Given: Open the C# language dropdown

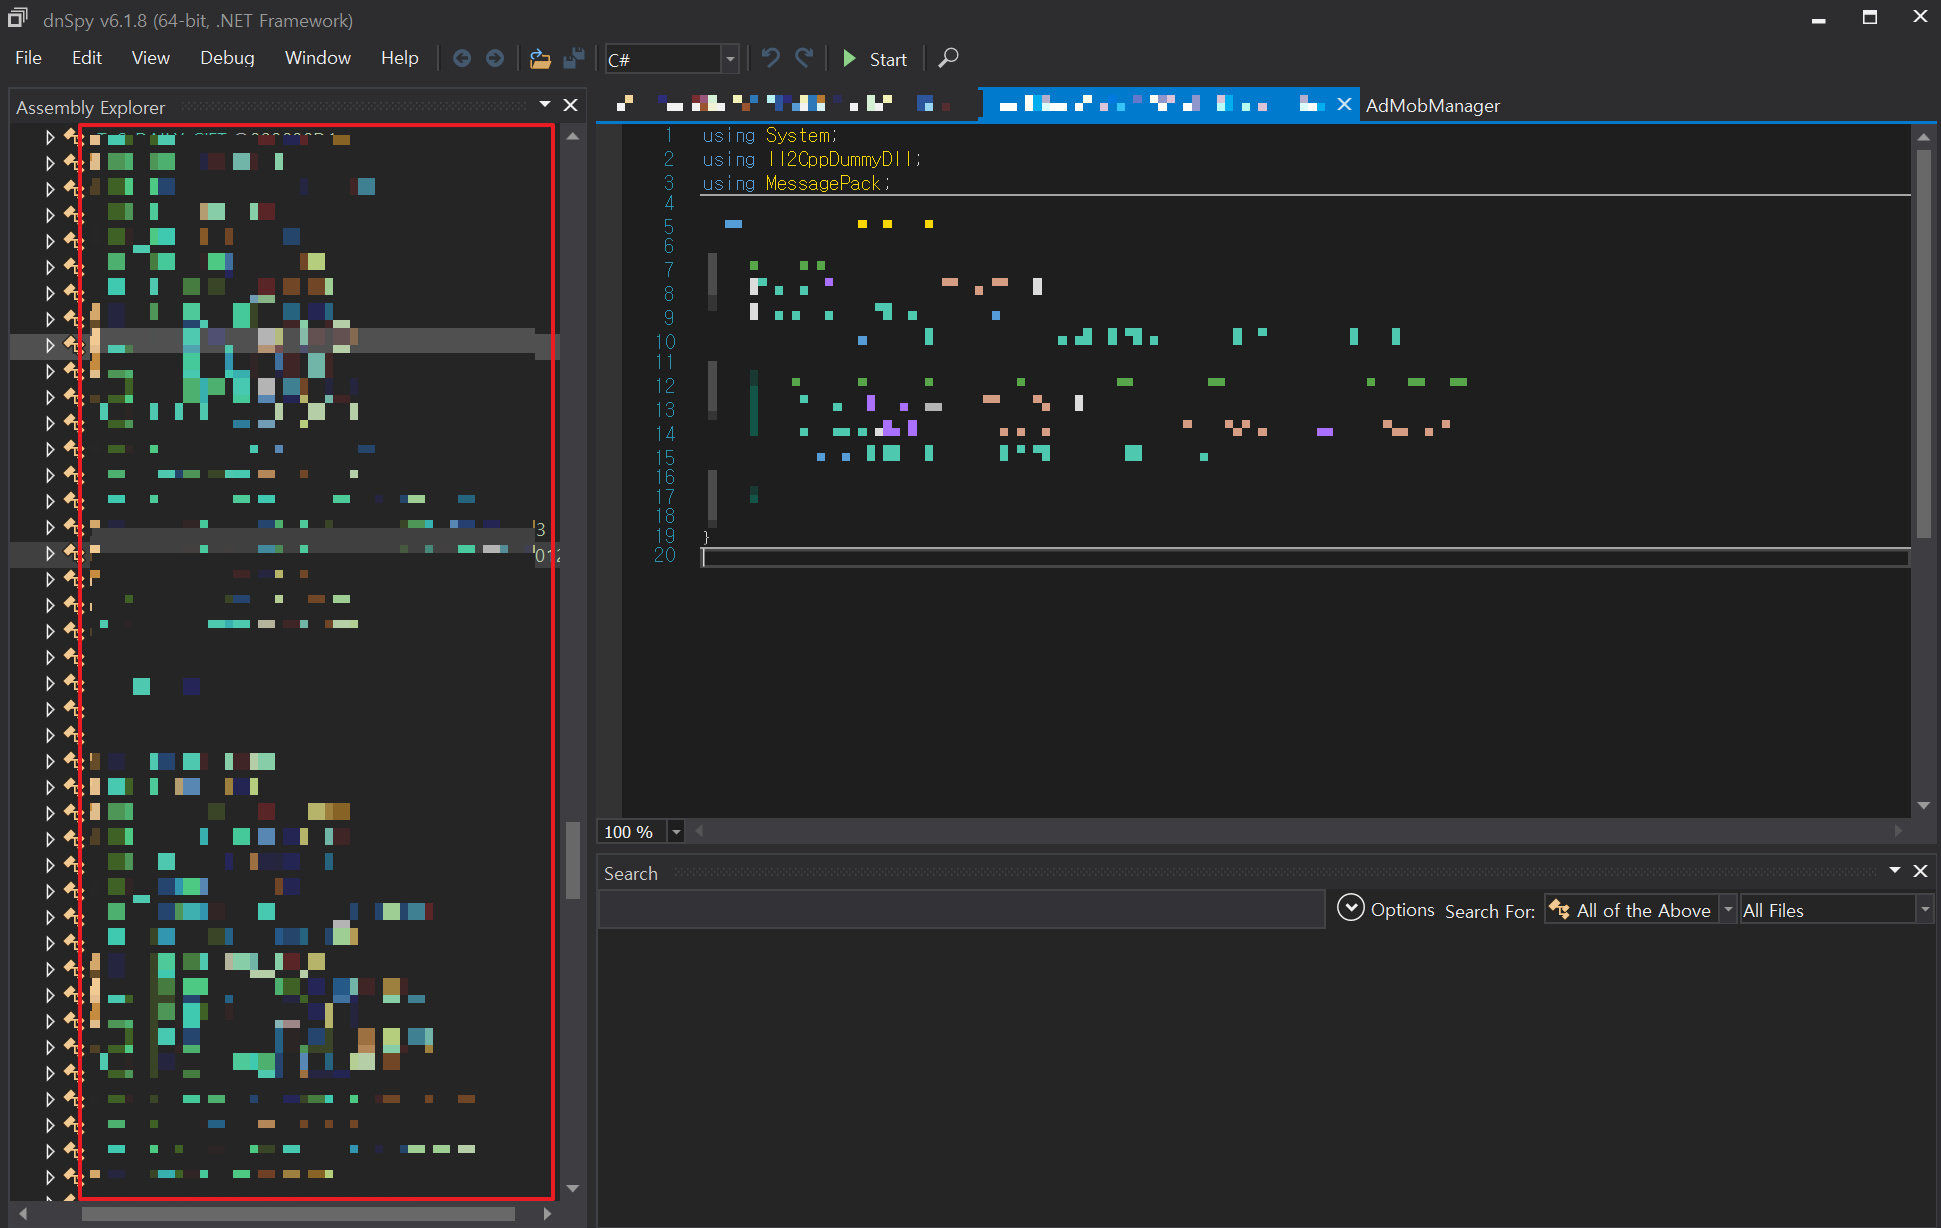Looking at the screenshot, I should coord(730,60).
